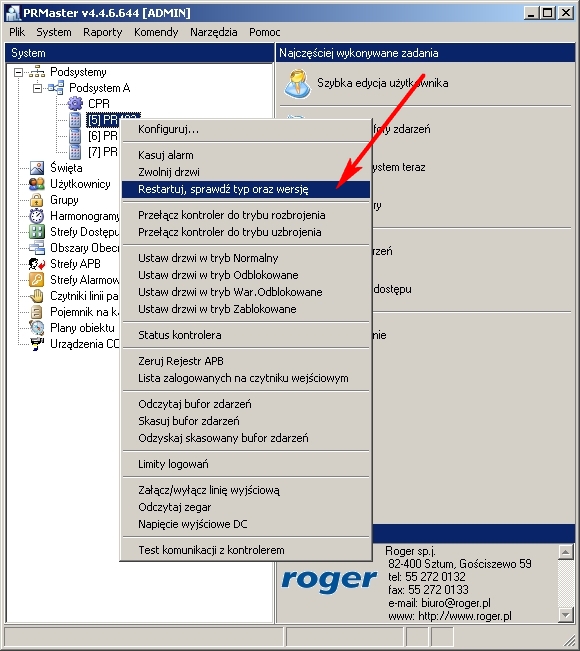580x651 pixels.
Task: Click the PRMaster title bar app icon
Action: (x=13, y=13)
